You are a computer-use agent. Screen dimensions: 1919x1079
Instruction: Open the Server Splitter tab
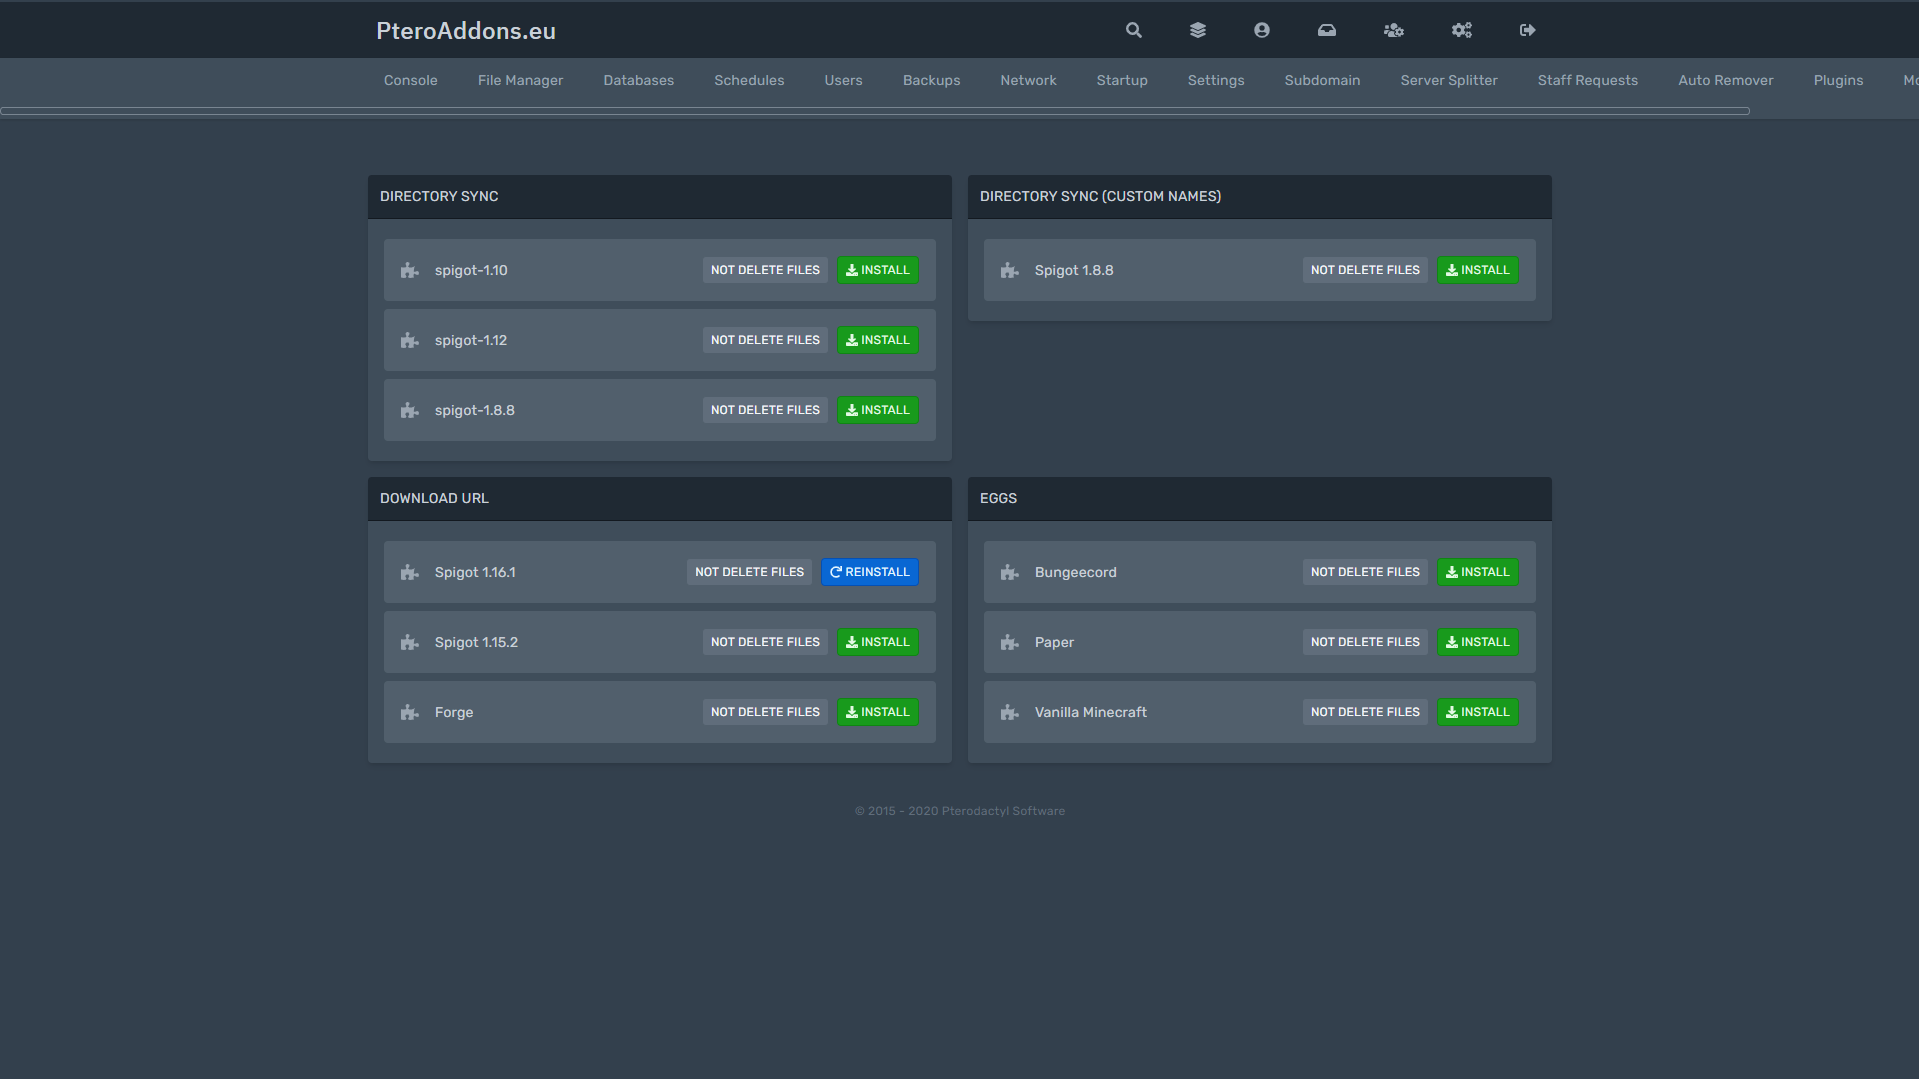click(x=1448, y=80)
